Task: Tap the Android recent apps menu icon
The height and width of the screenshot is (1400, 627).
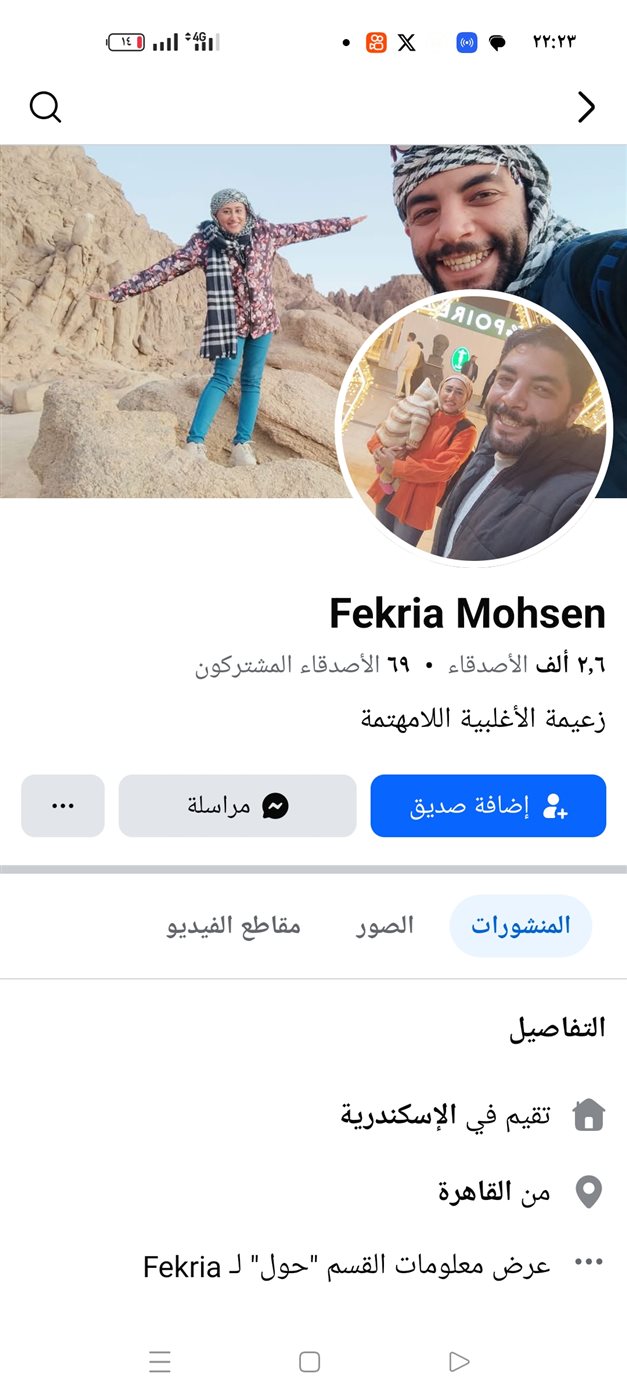Action: (x=160, y=1361)
